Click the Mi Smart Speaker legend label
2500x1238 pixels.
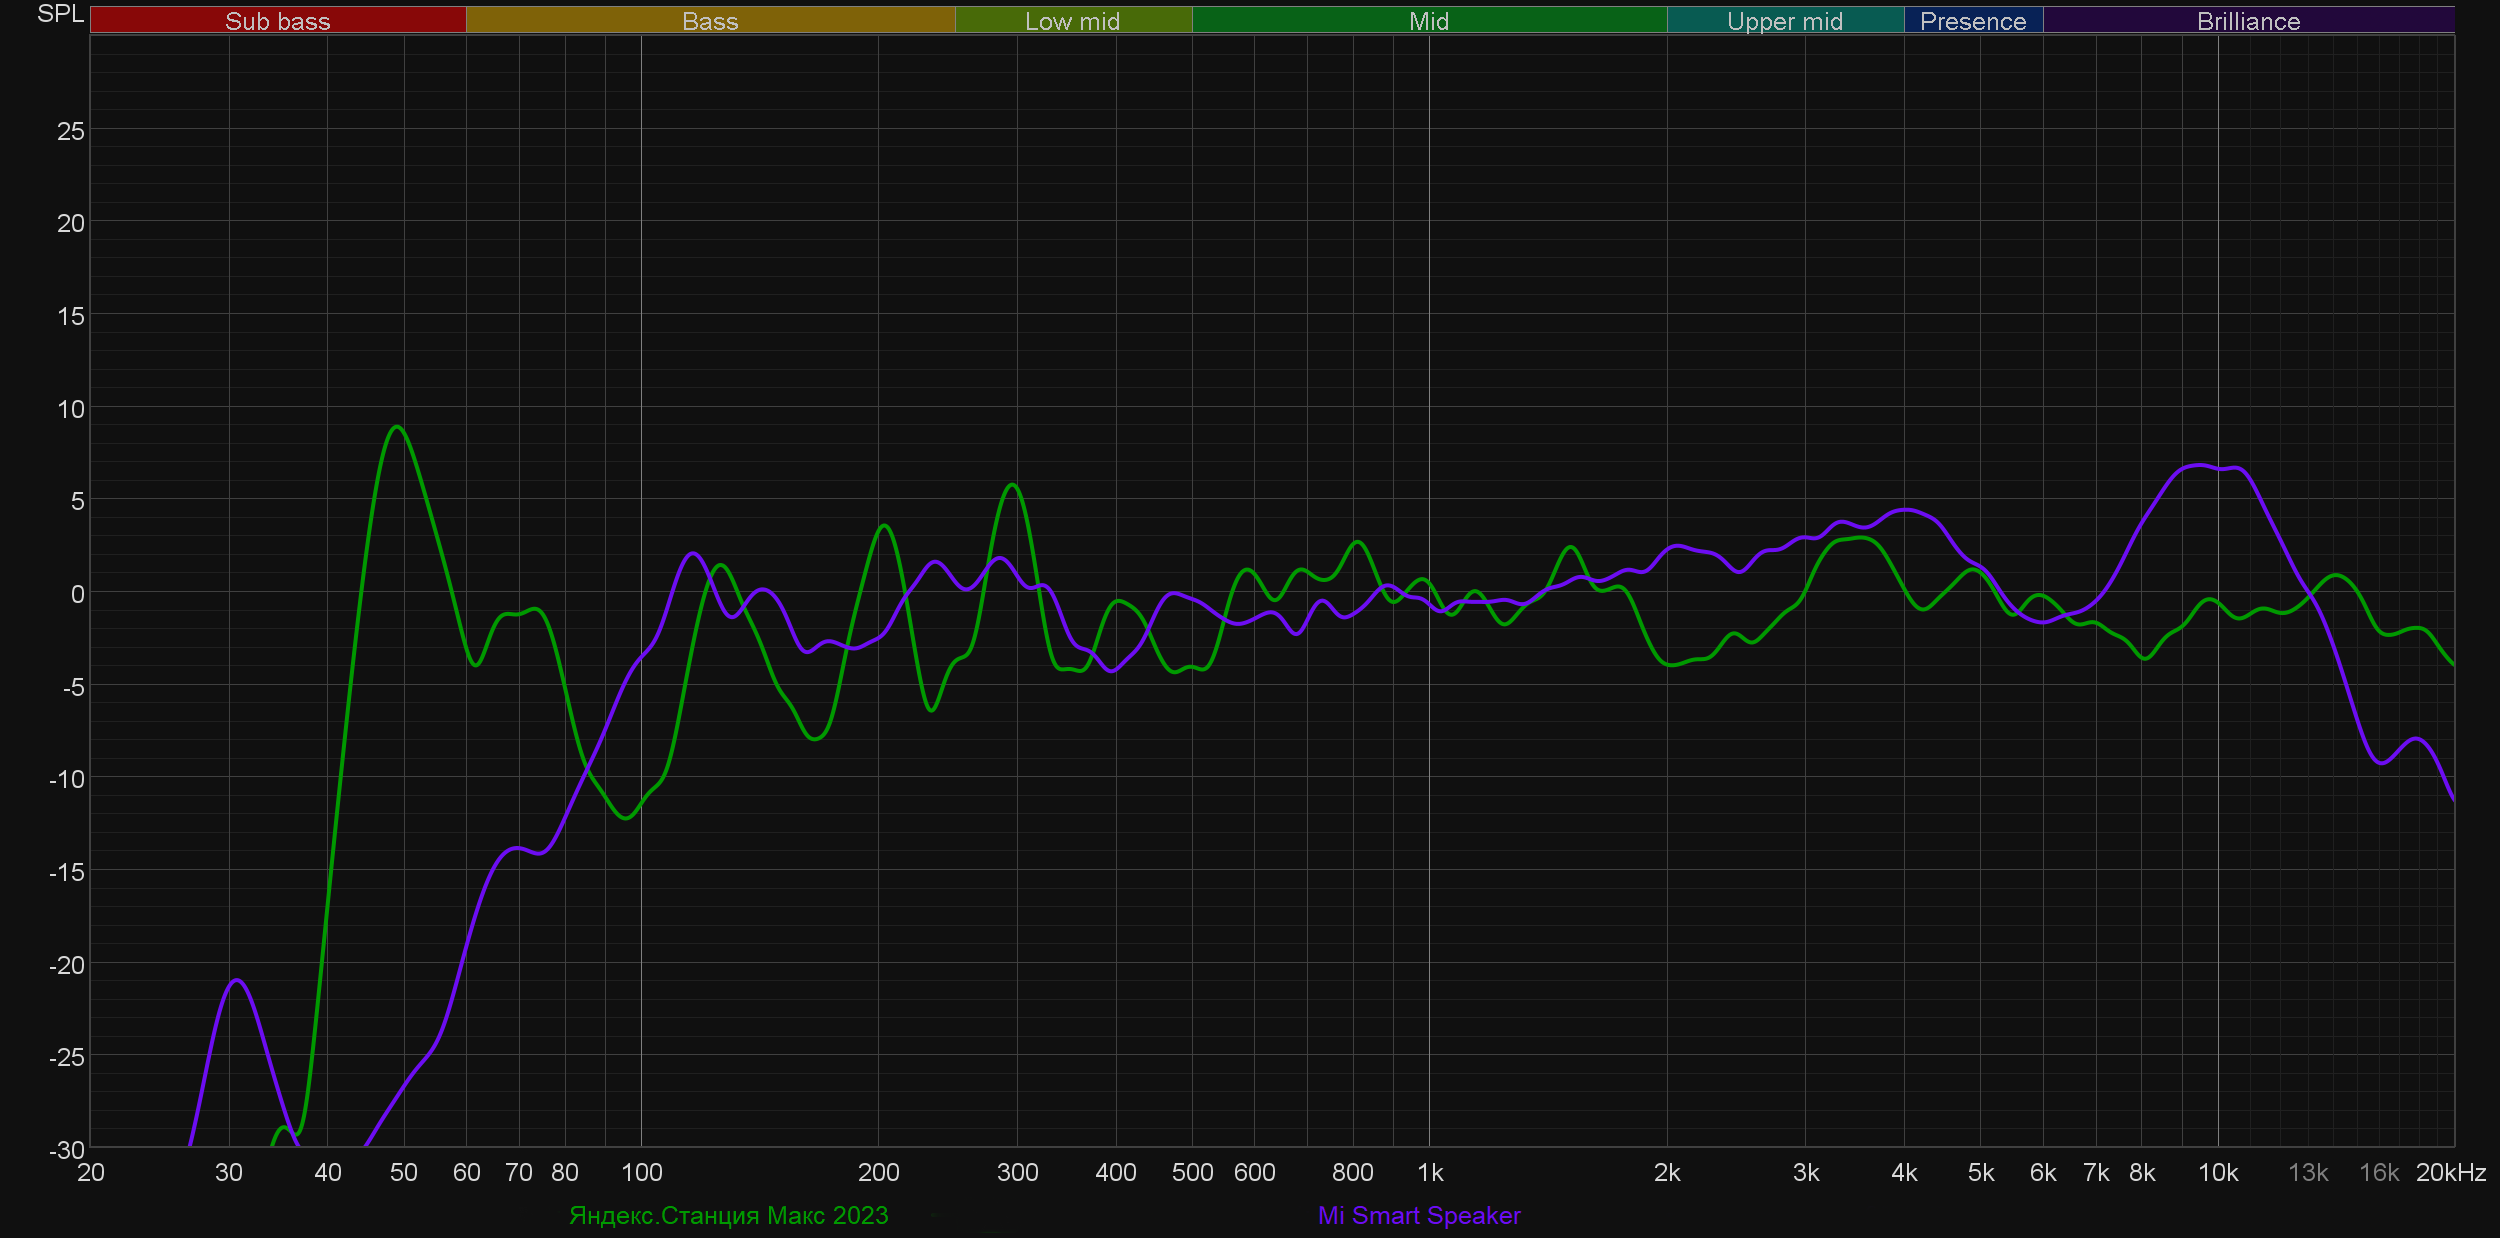click(x=1418, y=1215)
